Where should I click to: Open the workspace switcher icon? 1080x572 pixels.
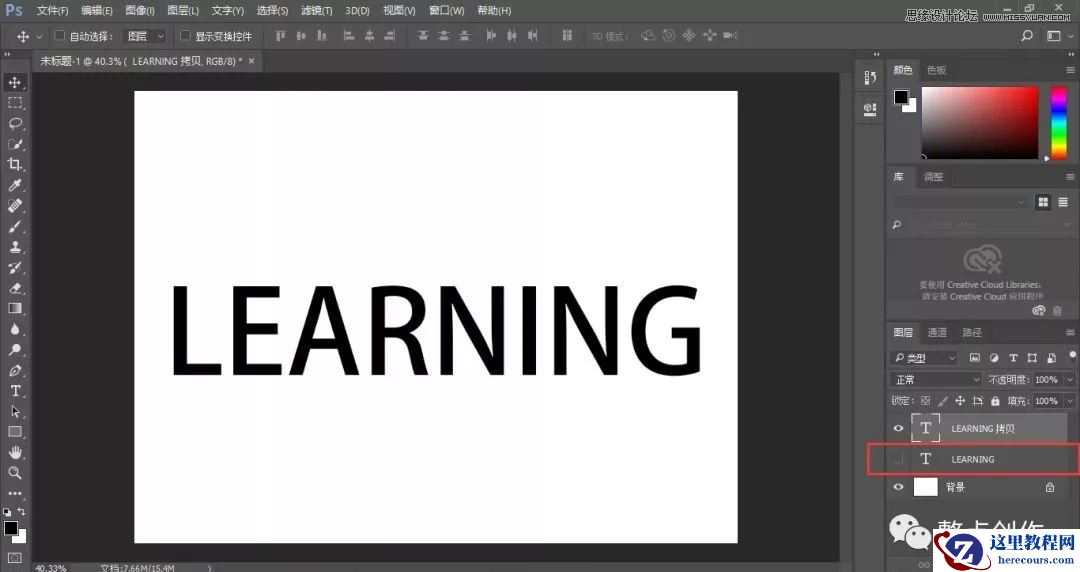[1054, 36]
